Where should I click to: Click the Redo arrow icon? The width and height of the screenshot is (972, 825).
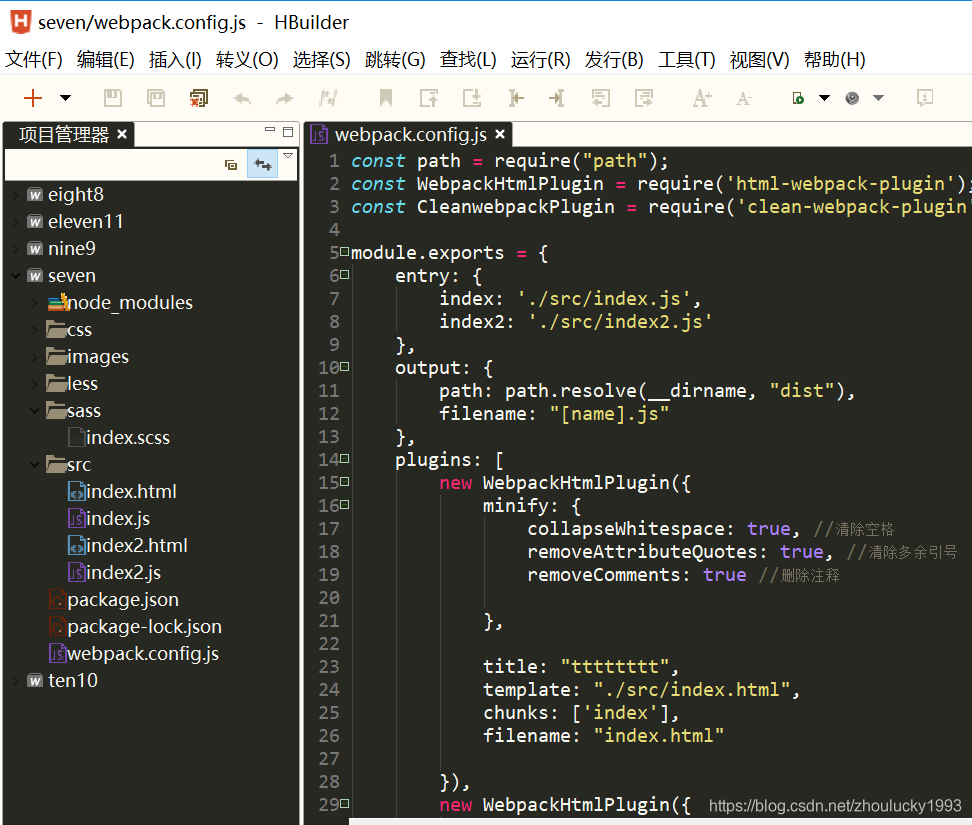click(285, 97)
